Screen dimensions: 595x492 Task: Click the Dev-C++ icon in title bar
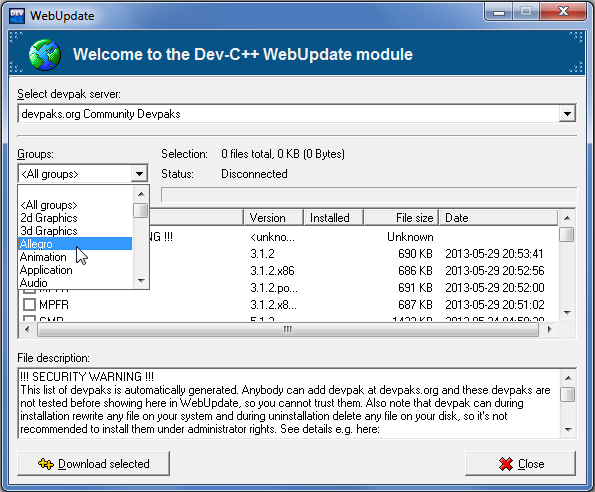pyautogui.click(x=17, y=16)
